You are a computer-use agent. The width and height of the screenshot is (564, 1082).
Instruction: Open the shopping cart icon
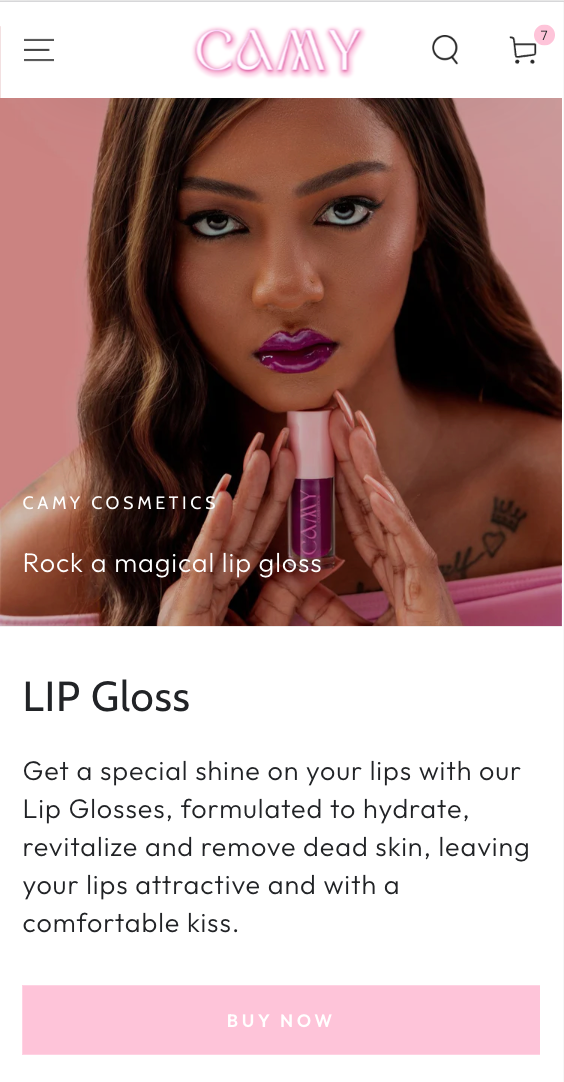point(523,50)
